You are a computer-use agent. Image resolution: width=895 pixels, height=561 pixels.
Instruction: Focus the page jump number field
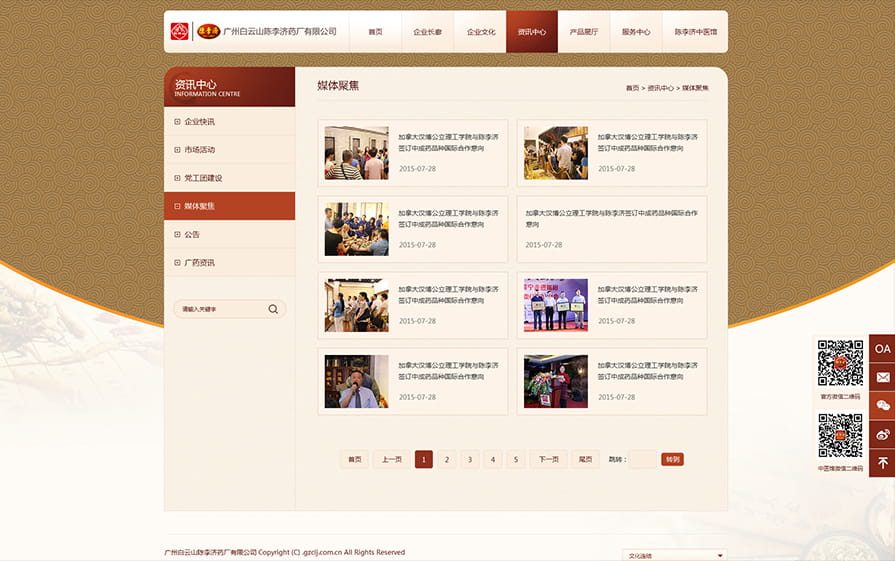pos(642,459)
